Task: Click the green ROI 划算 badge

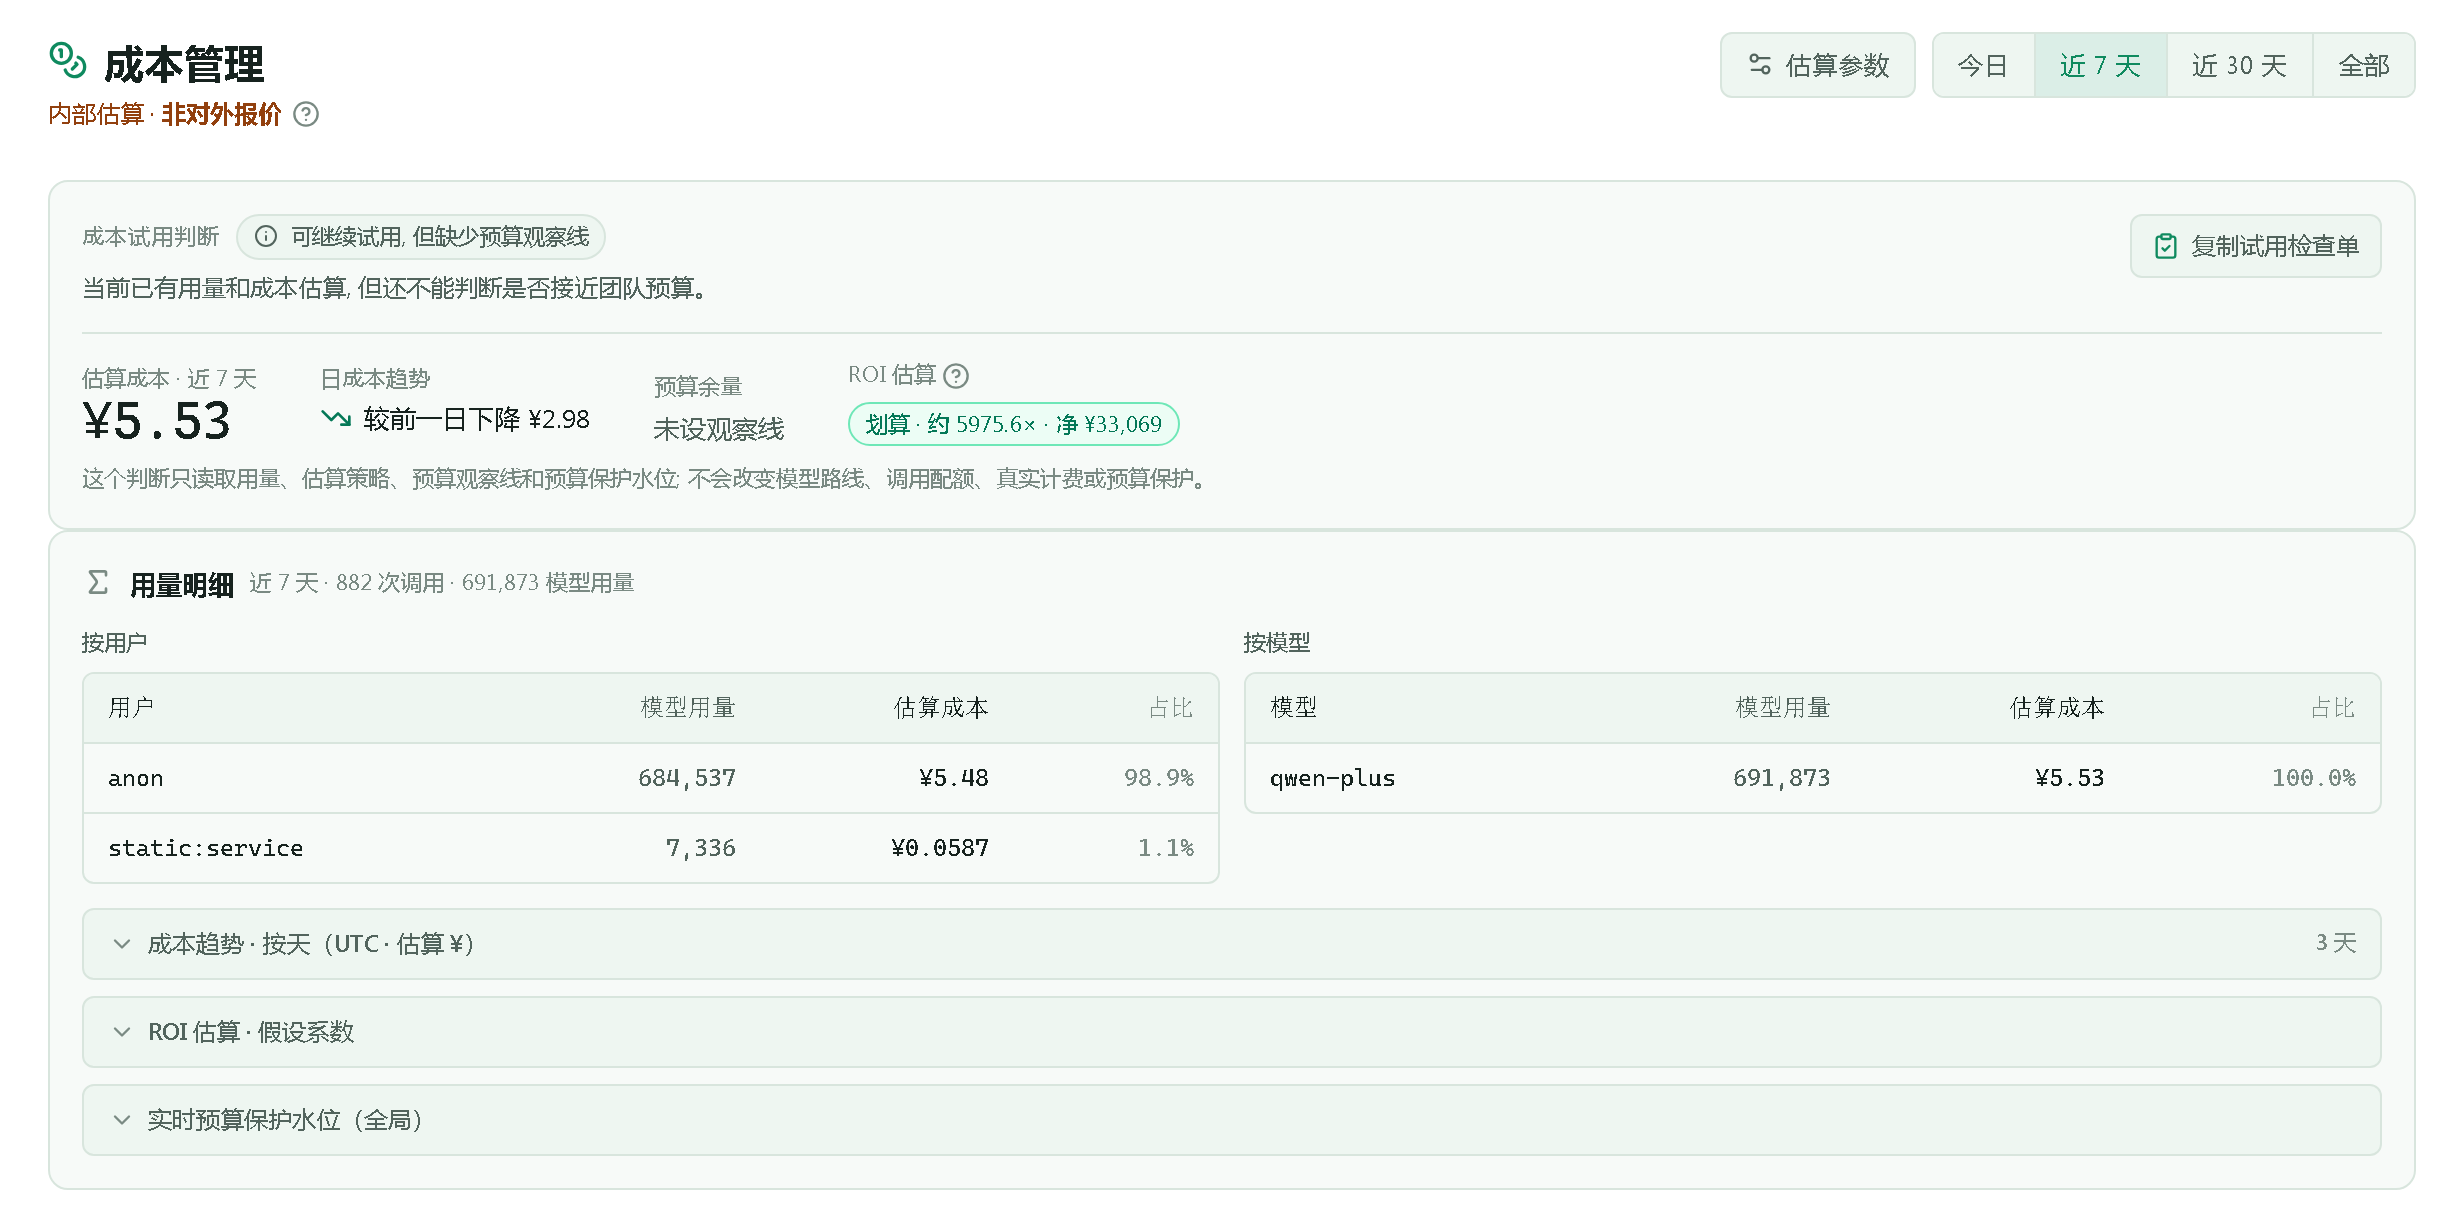Action: click(x=1013, y=424)
